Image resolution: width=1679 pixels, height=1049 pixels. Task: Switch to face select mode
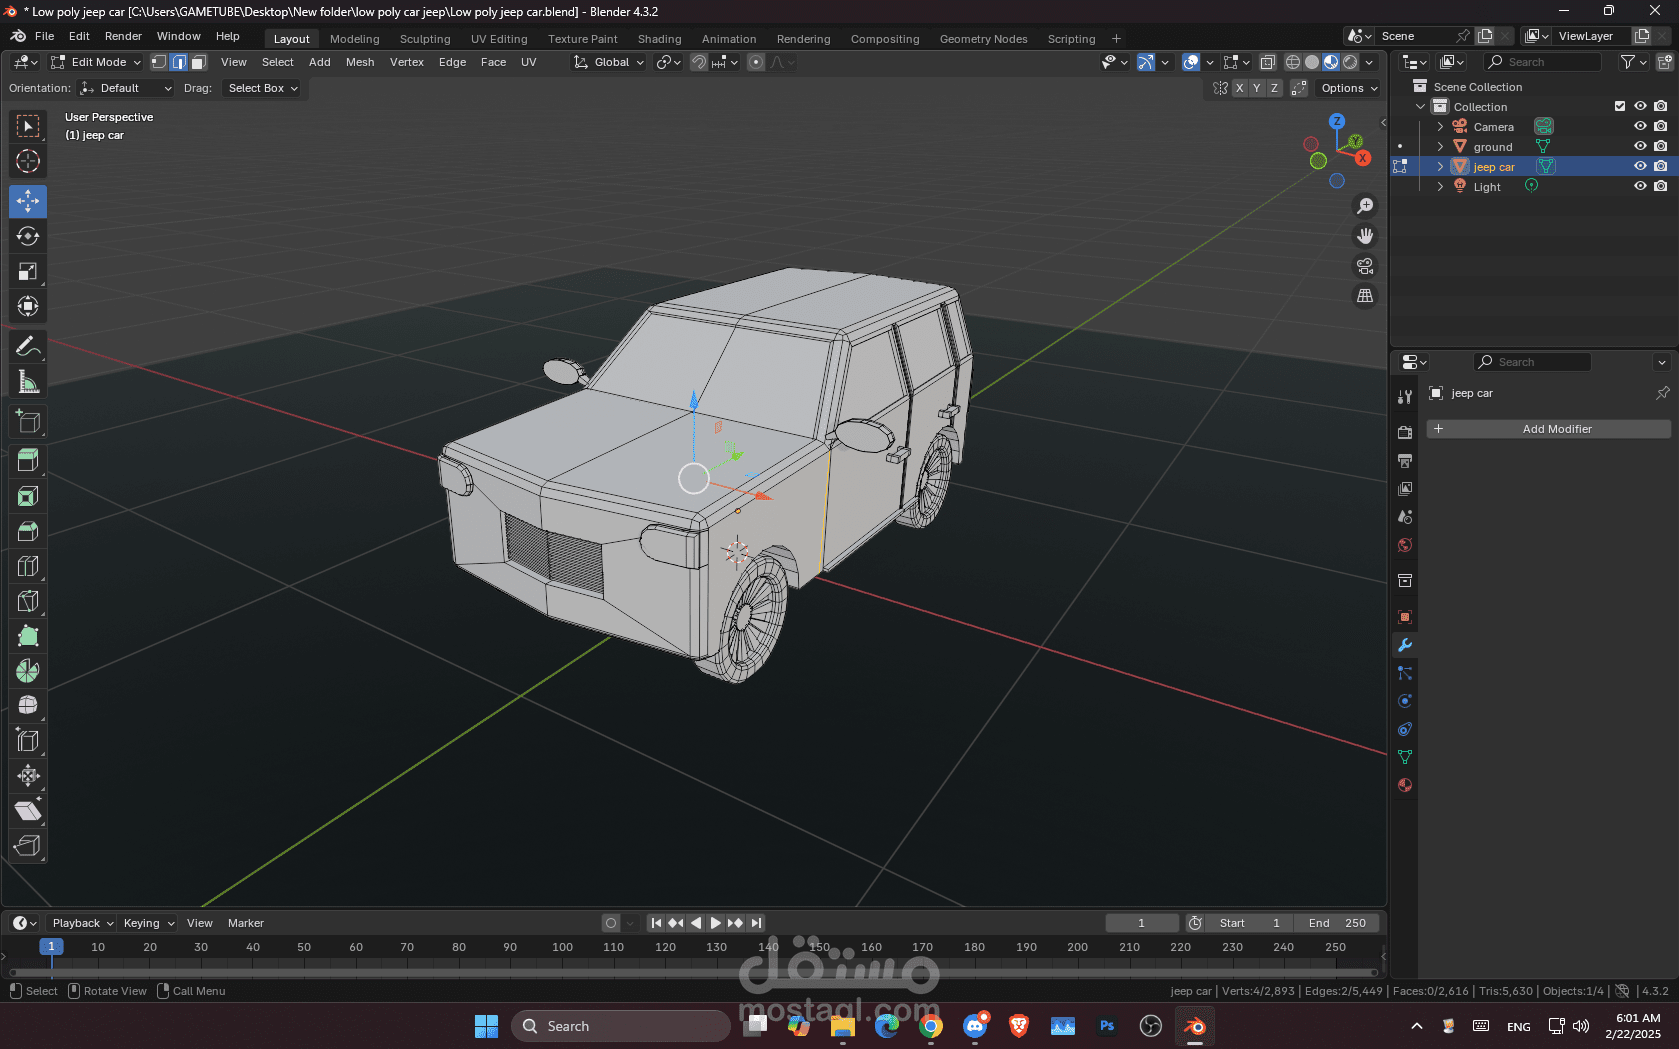tap(198, 62)
